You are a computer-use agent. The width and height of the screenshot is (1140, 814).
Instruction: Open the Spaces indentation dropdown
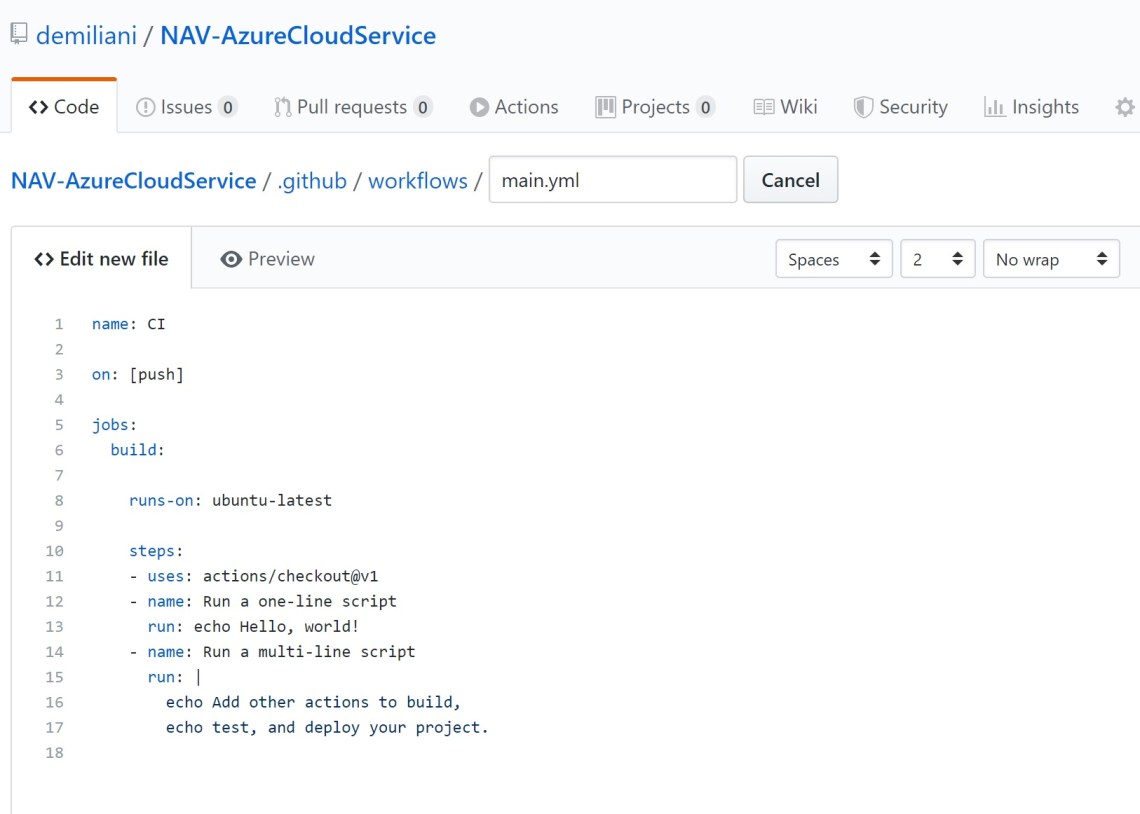[x=834, y=258]
